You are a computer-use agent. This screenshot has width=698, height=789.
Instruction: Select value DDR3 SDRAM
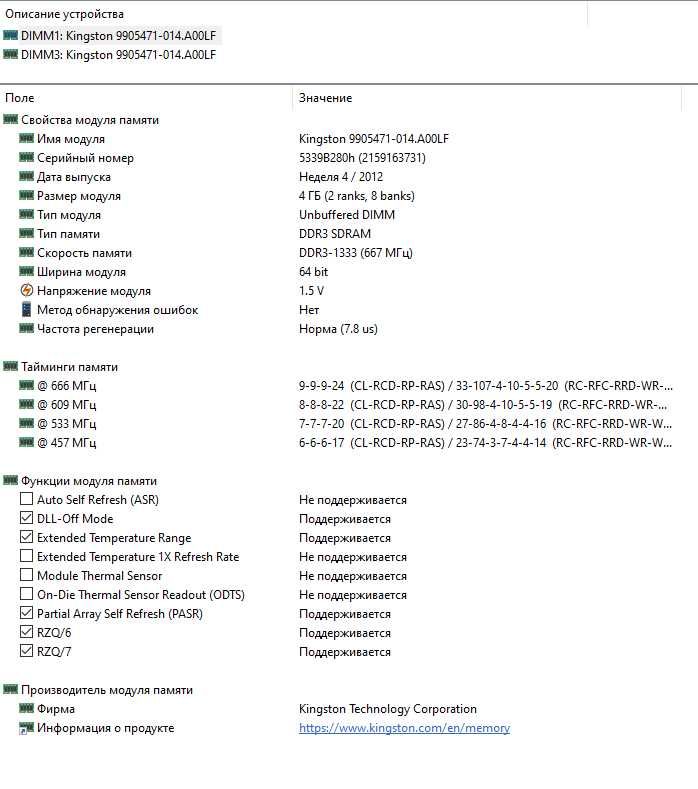point(335,234)
